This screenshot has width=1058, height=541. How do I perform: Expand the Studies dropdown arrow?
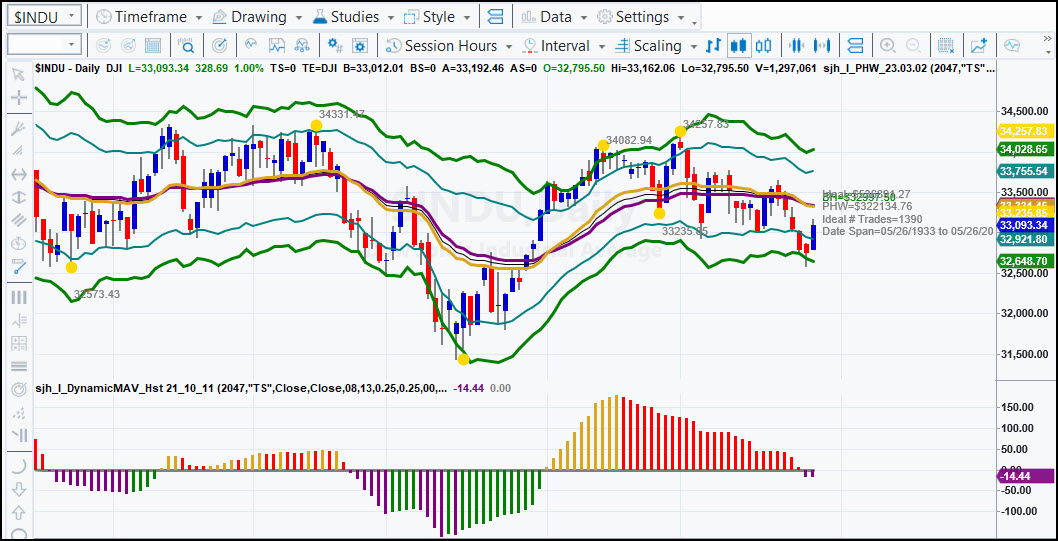(390, 17)
